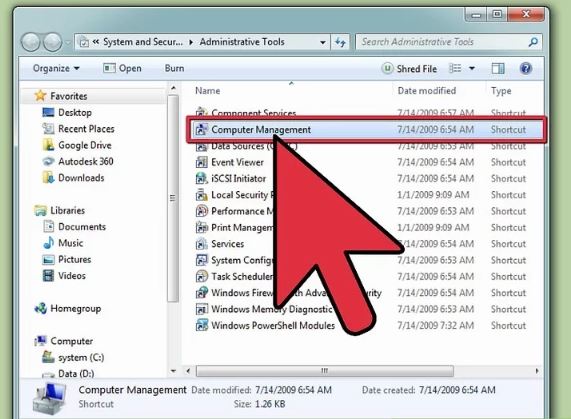The width and height of the screenshot is (571, 419).
Task: Select Homegroup in the navigation pane
Action: 75,308
